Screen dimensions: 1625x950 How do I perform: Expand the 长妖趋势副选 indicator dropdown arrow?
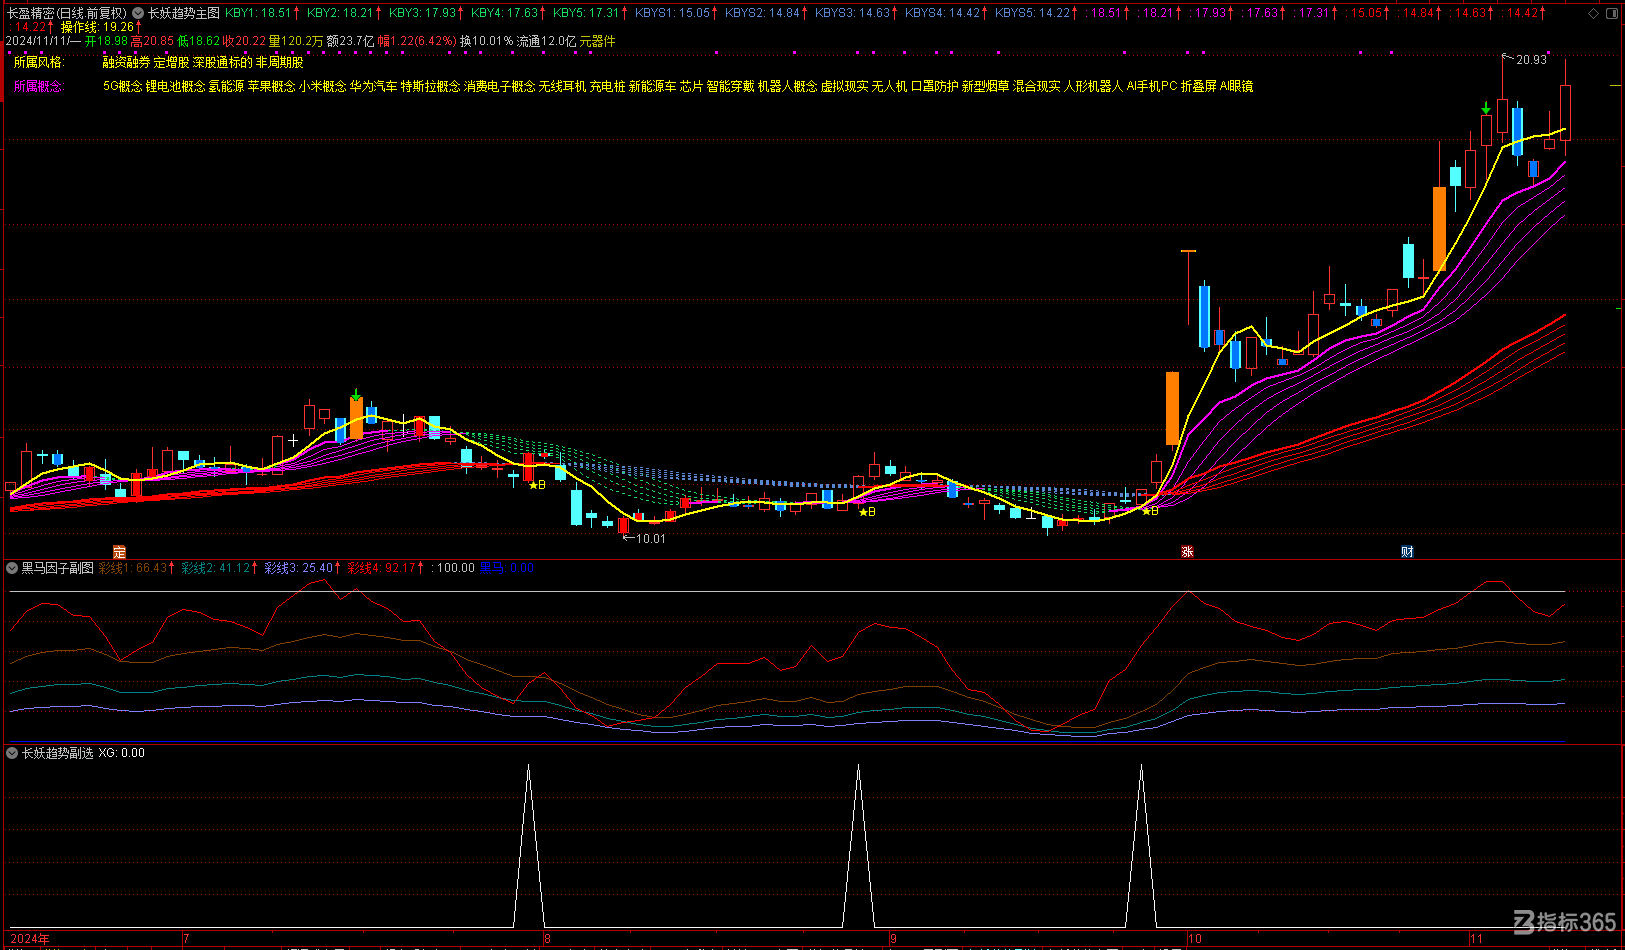[12, 753]
